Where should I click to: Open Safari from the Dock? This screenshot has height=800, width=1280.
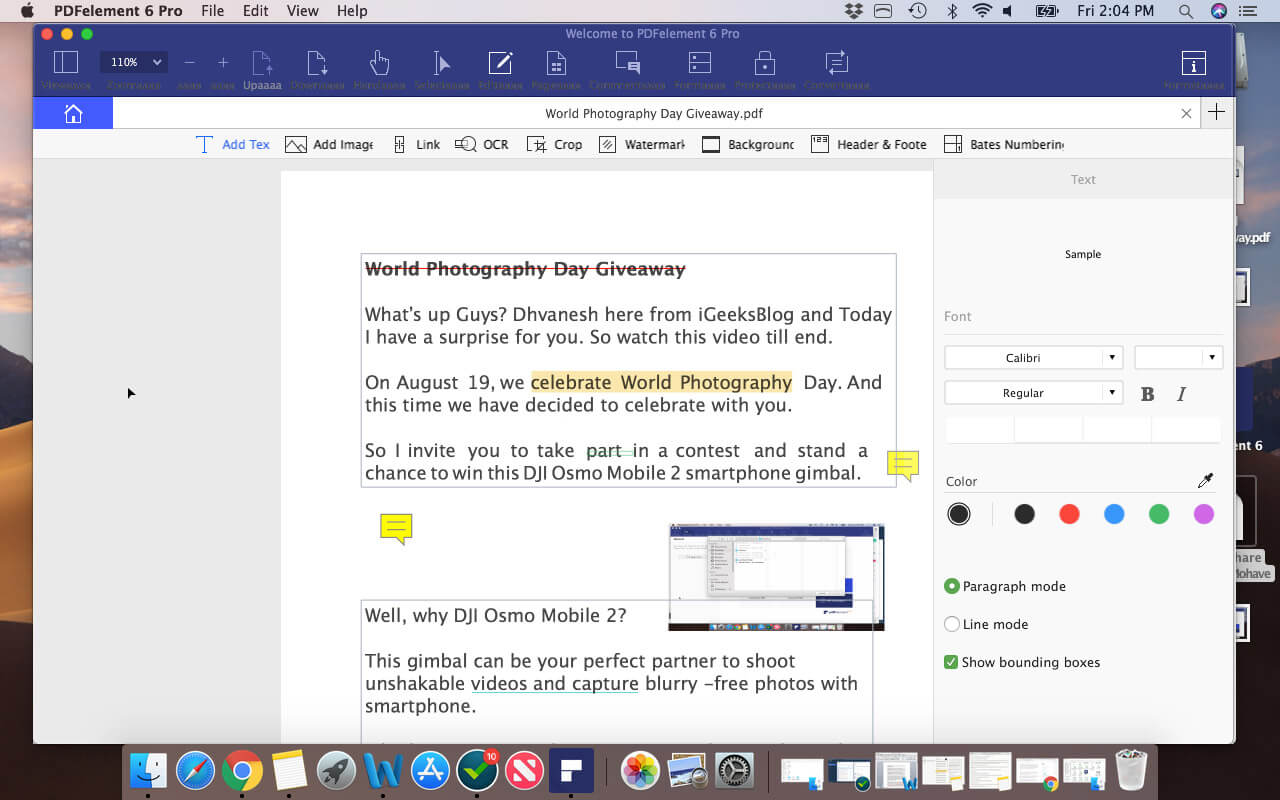[x=195, y=770]
